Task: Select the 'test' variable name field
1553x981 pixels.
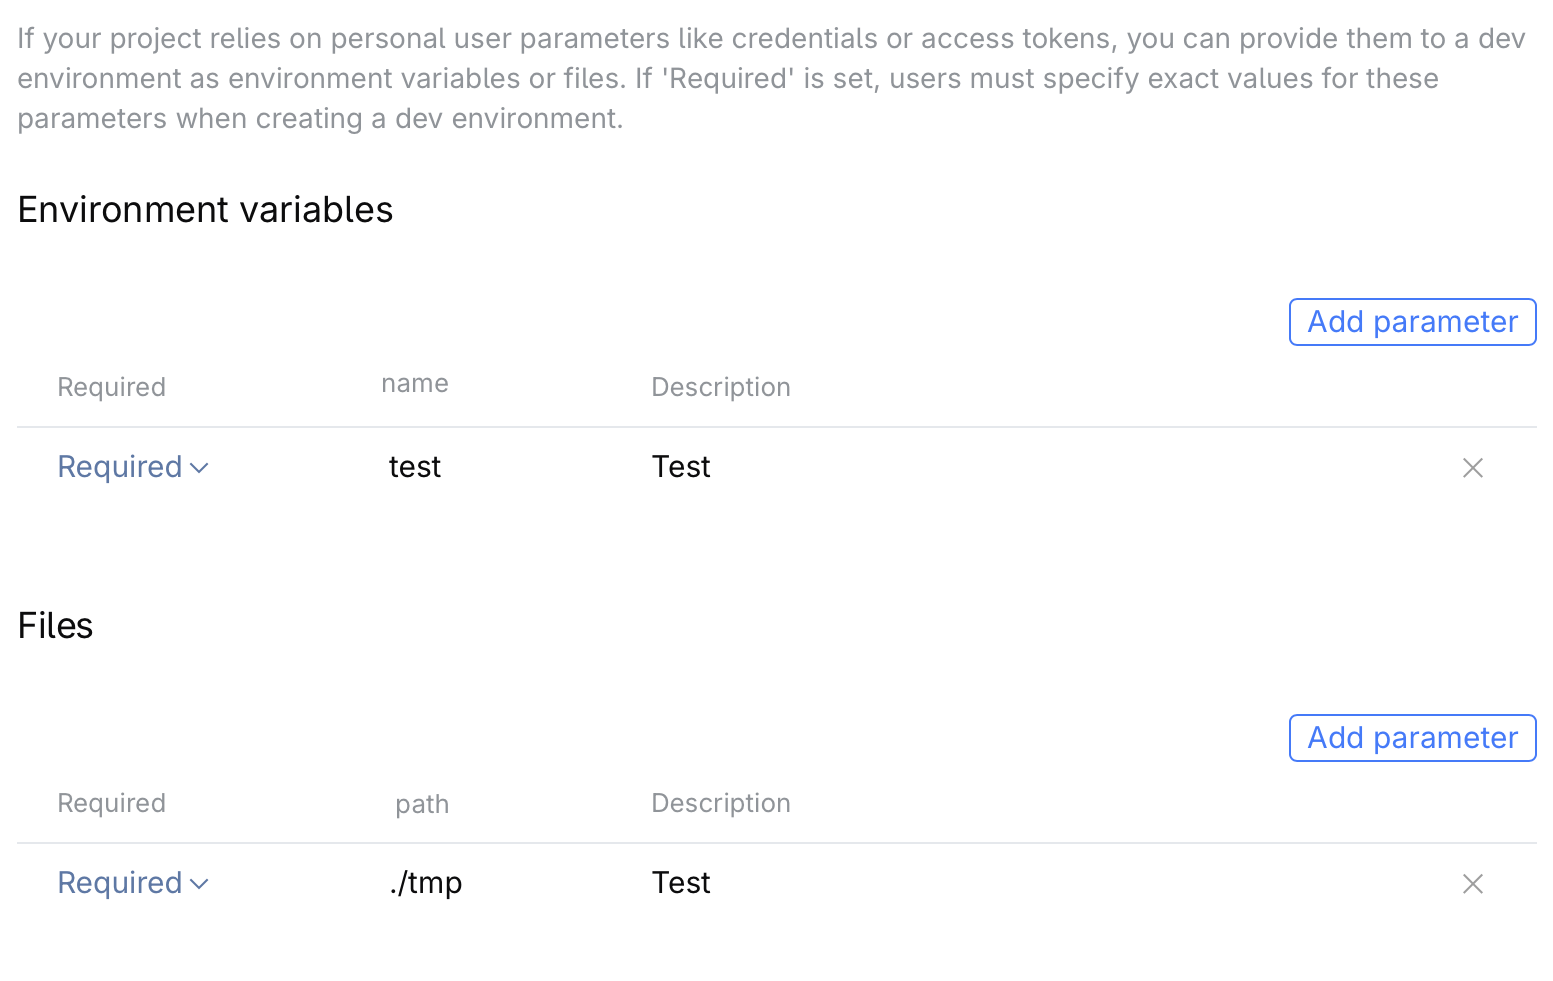Action: [x=414, y=466]
